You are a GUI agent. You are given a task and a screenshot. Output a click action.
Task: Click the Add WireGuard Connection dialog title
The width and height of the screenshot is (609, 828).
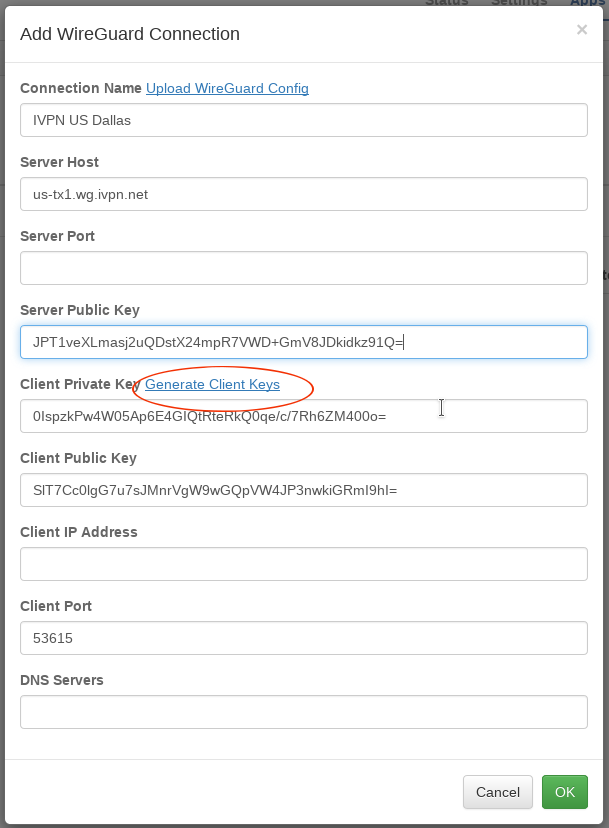click(130, 34)
